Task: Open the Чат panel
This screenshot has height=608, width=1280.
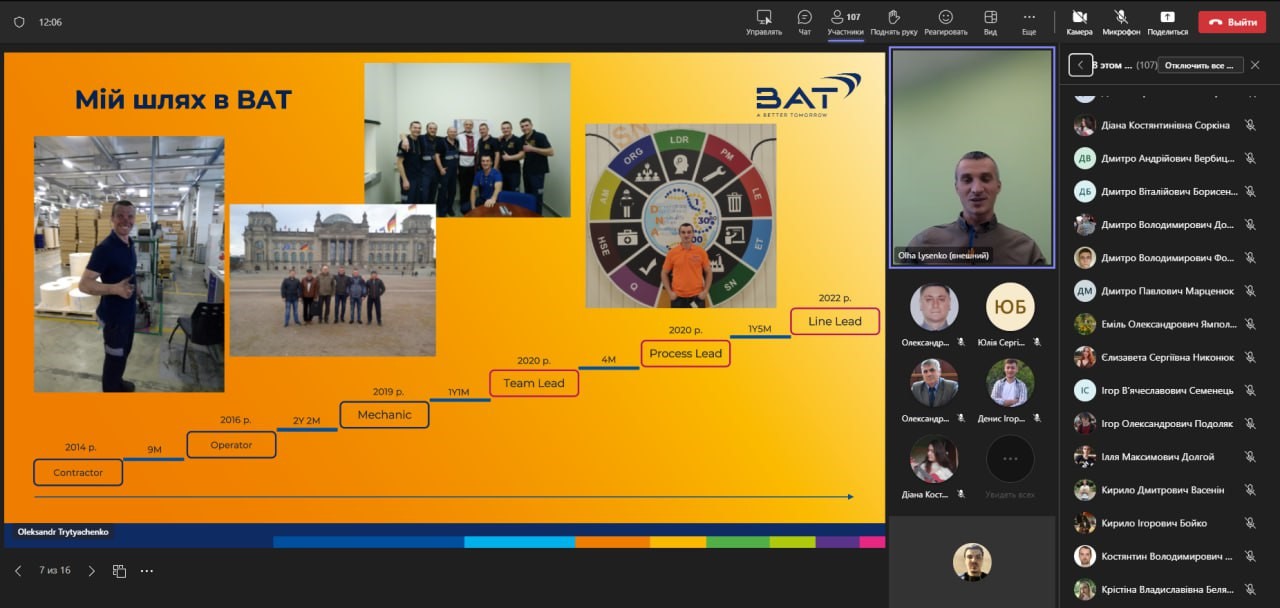Action: pyautogui.click(x=805, y=22)
